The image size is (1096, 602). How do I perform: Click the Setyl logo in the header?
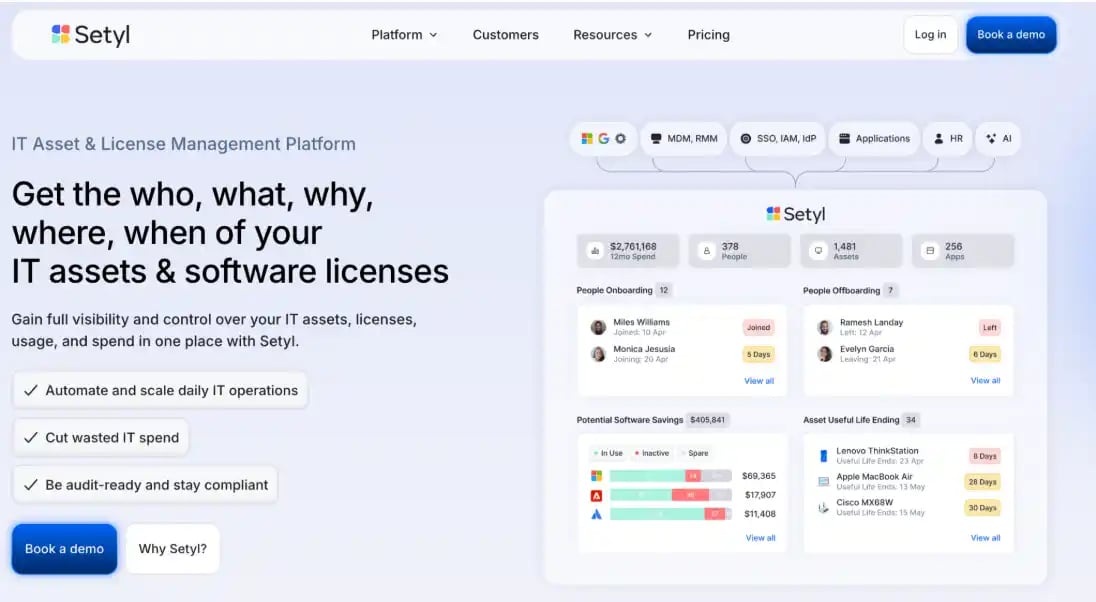pyautogui.click(x=91, y=34)
